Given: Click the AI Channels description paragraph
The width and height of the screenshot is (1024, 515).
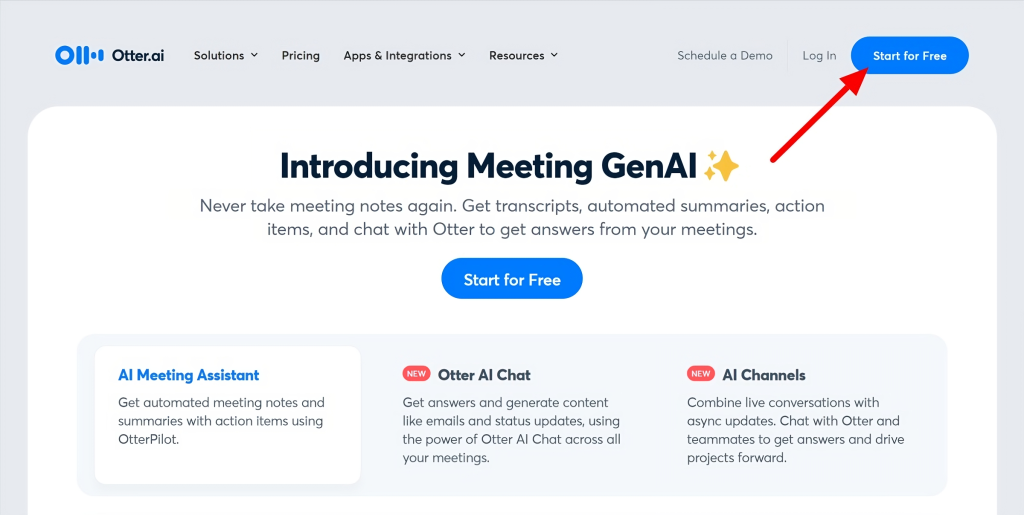Looking at the screenshot, I should 793,430.
